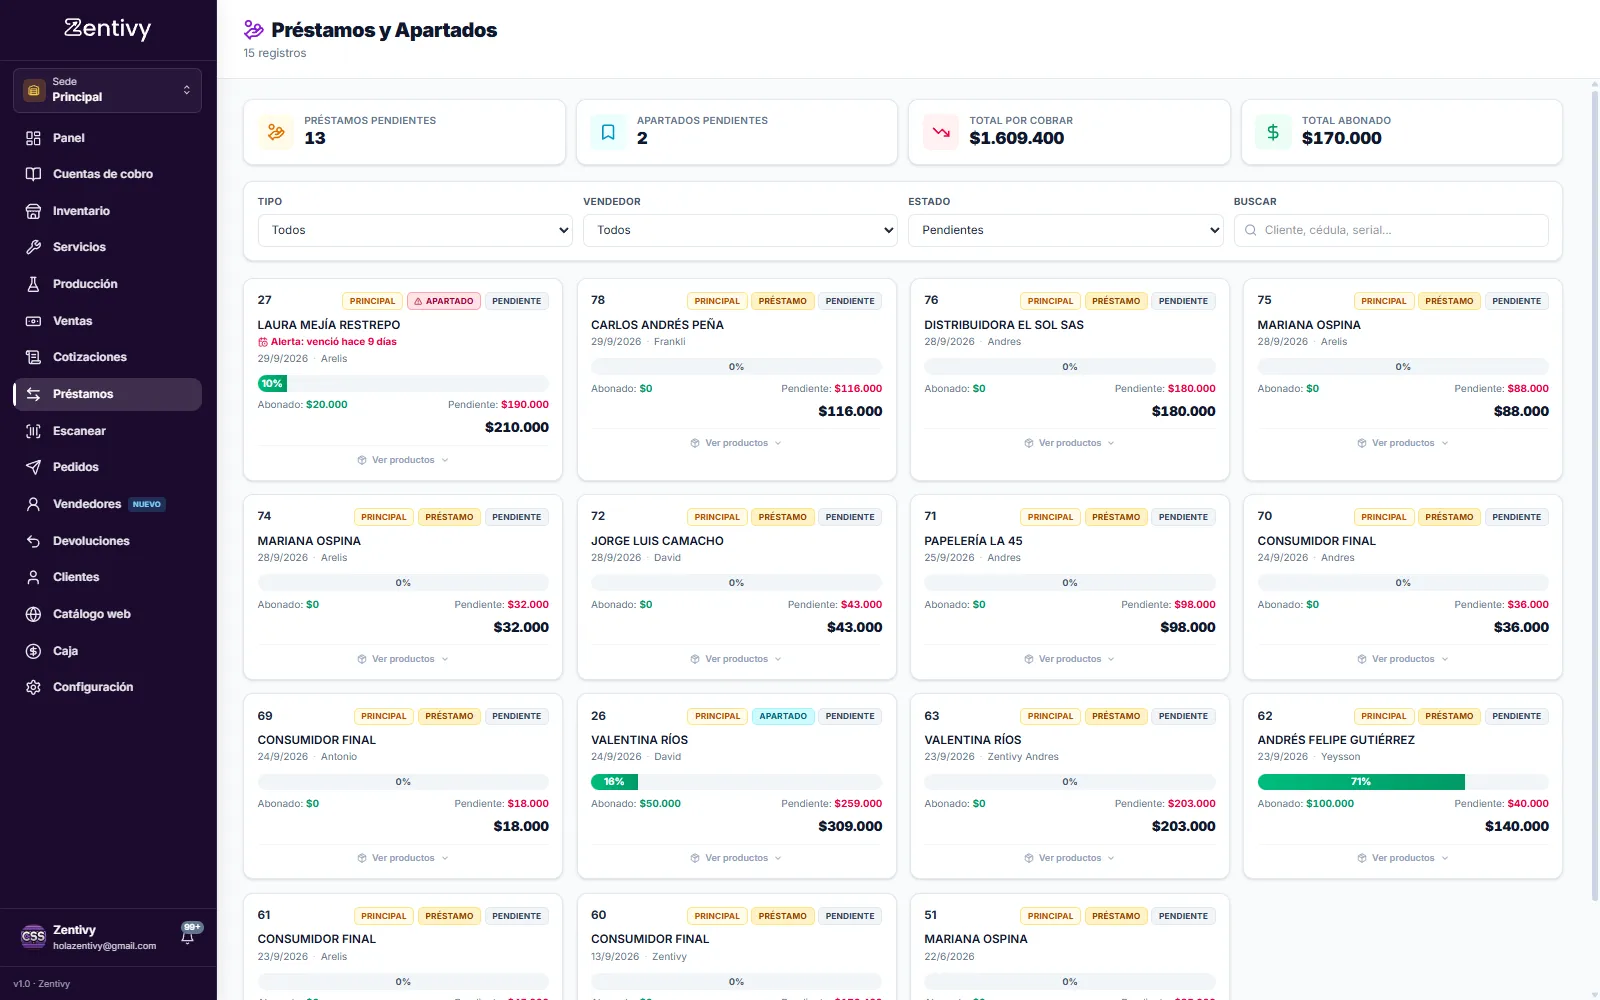Image resolution: width=1600 pixels, height=1000 pixels.
Task: Click the Pedidos paper plane icon
Action: (33, 467)
